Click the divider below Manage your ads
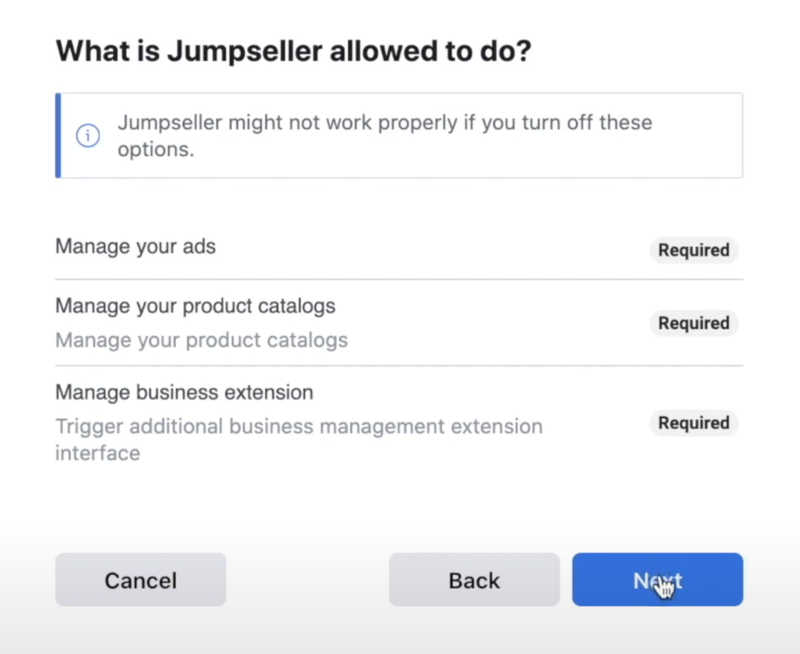The height and width of the screenshot is (654, 800). tap(399, 280)
